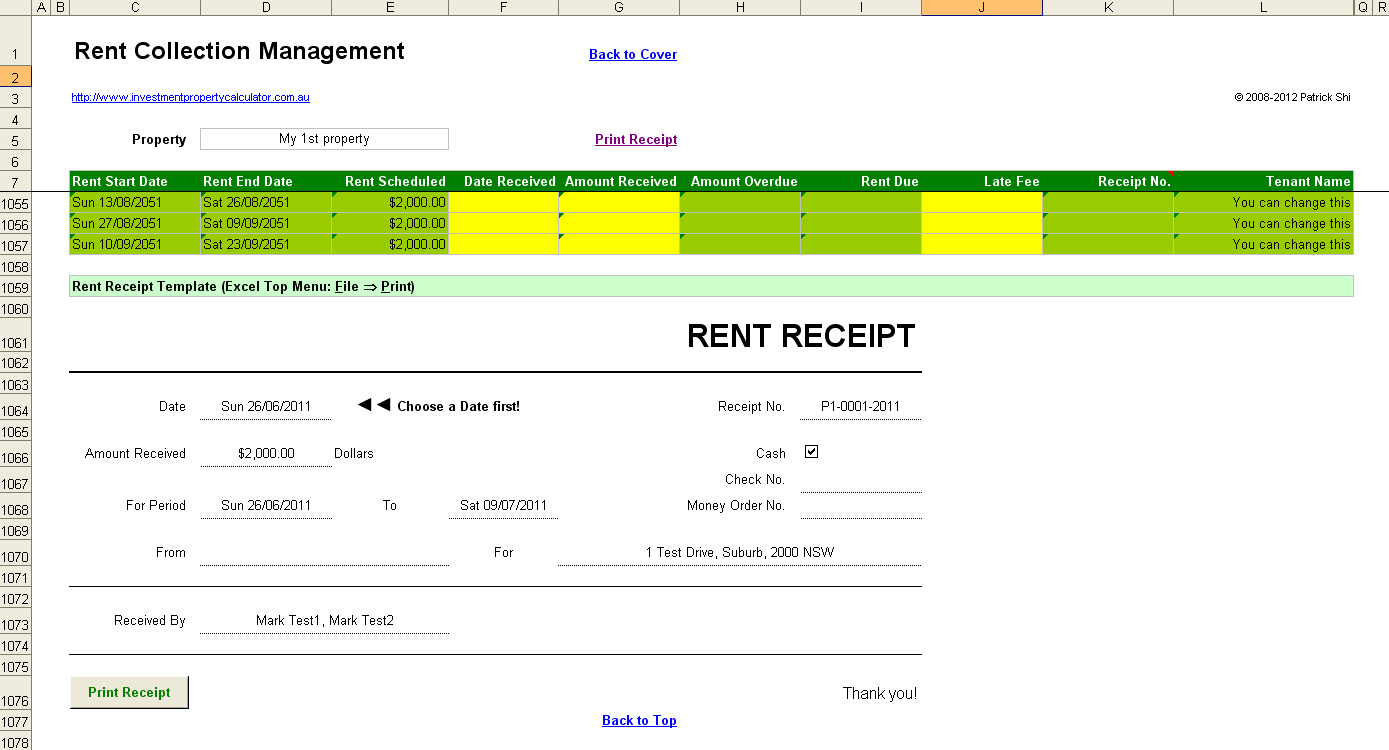Viewport: 1389px width, 750px height.
Task: Select row 1059 header
Action: (x=16, y=288)
